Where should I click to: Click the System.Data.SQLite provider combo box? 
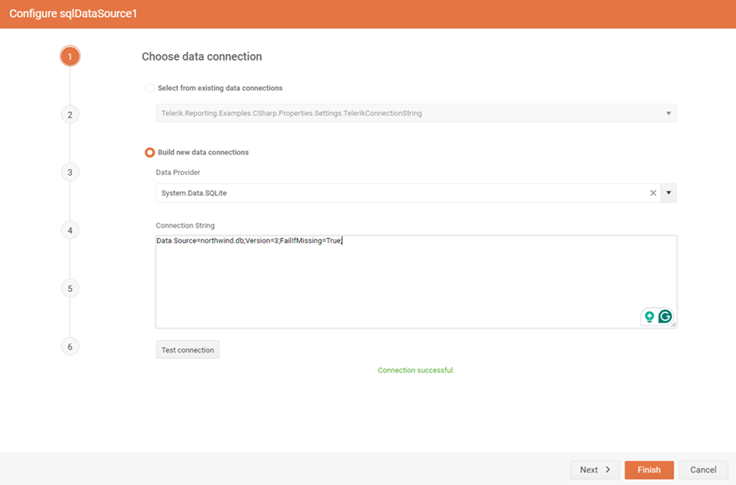click(x=400, y=193)
